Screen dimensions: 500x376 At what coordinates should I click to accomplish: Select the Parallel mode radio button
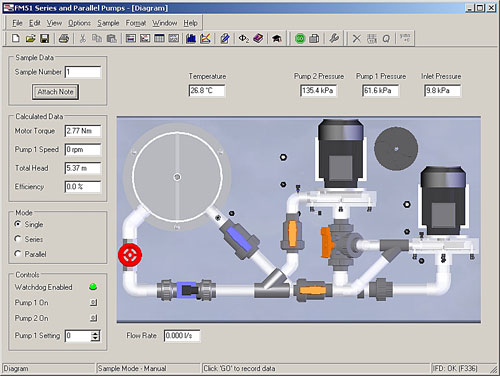pos(18,254)
